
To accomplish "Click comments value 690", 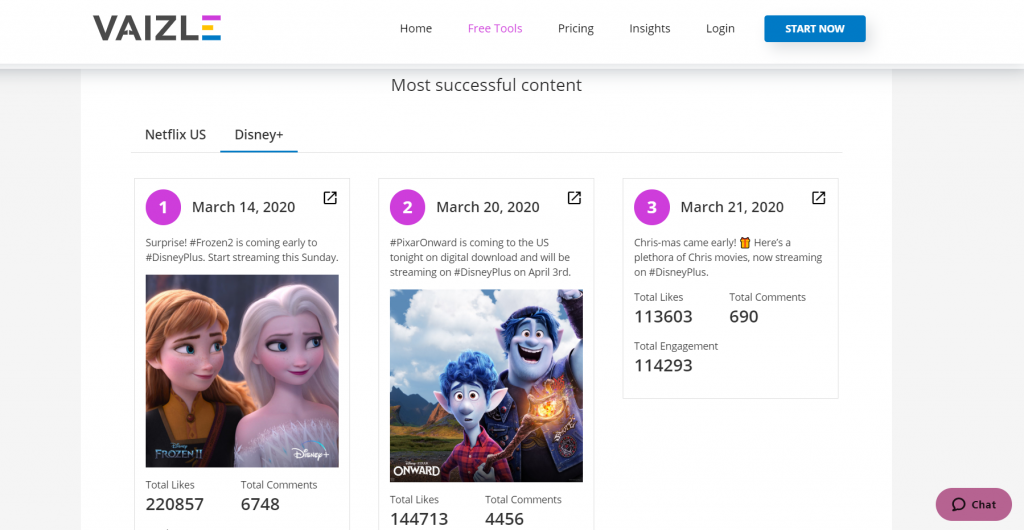I will click(x=744, y=317).
